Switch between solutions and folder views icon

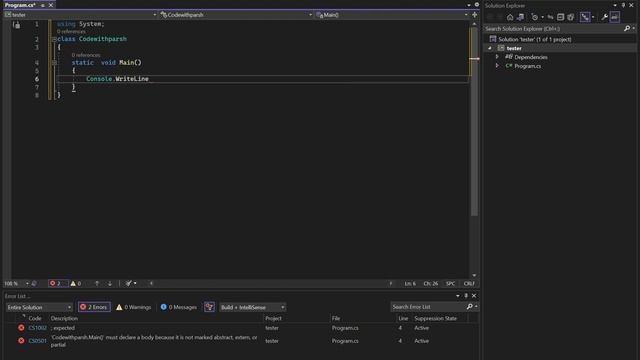coord(520,17)
